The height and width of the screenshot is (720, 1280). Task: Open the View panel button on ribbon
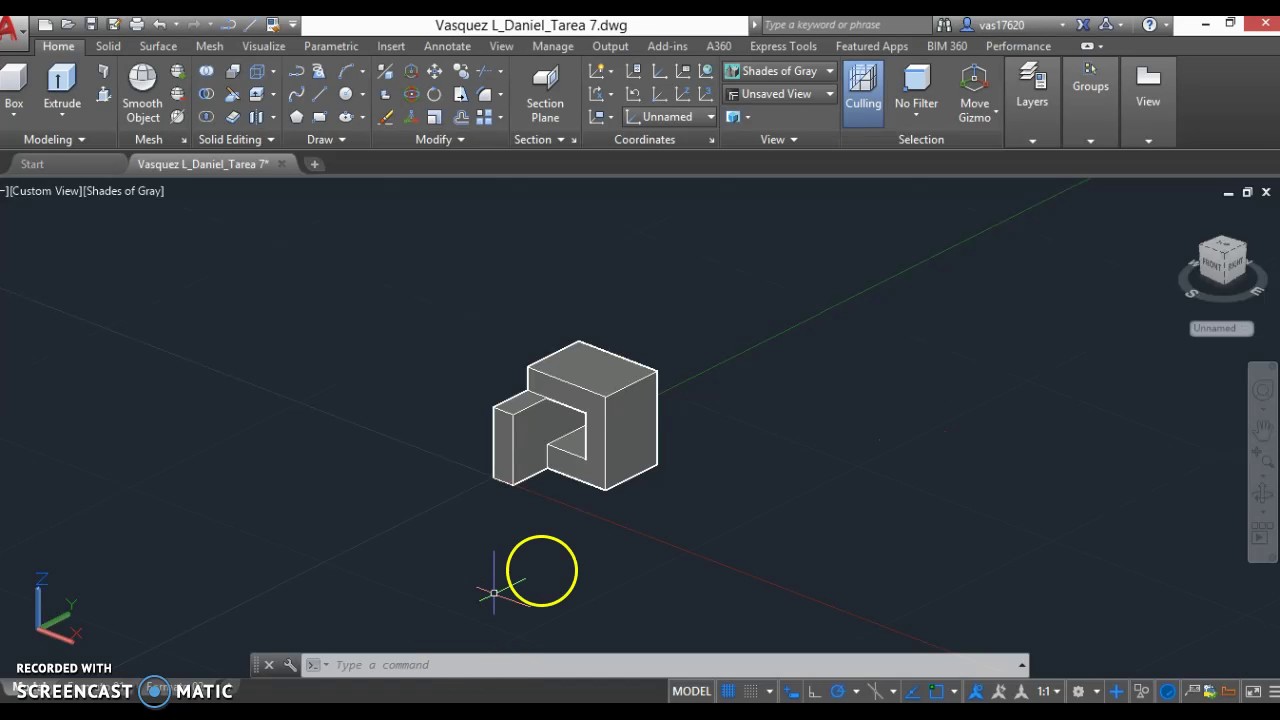pos(1148,88)
